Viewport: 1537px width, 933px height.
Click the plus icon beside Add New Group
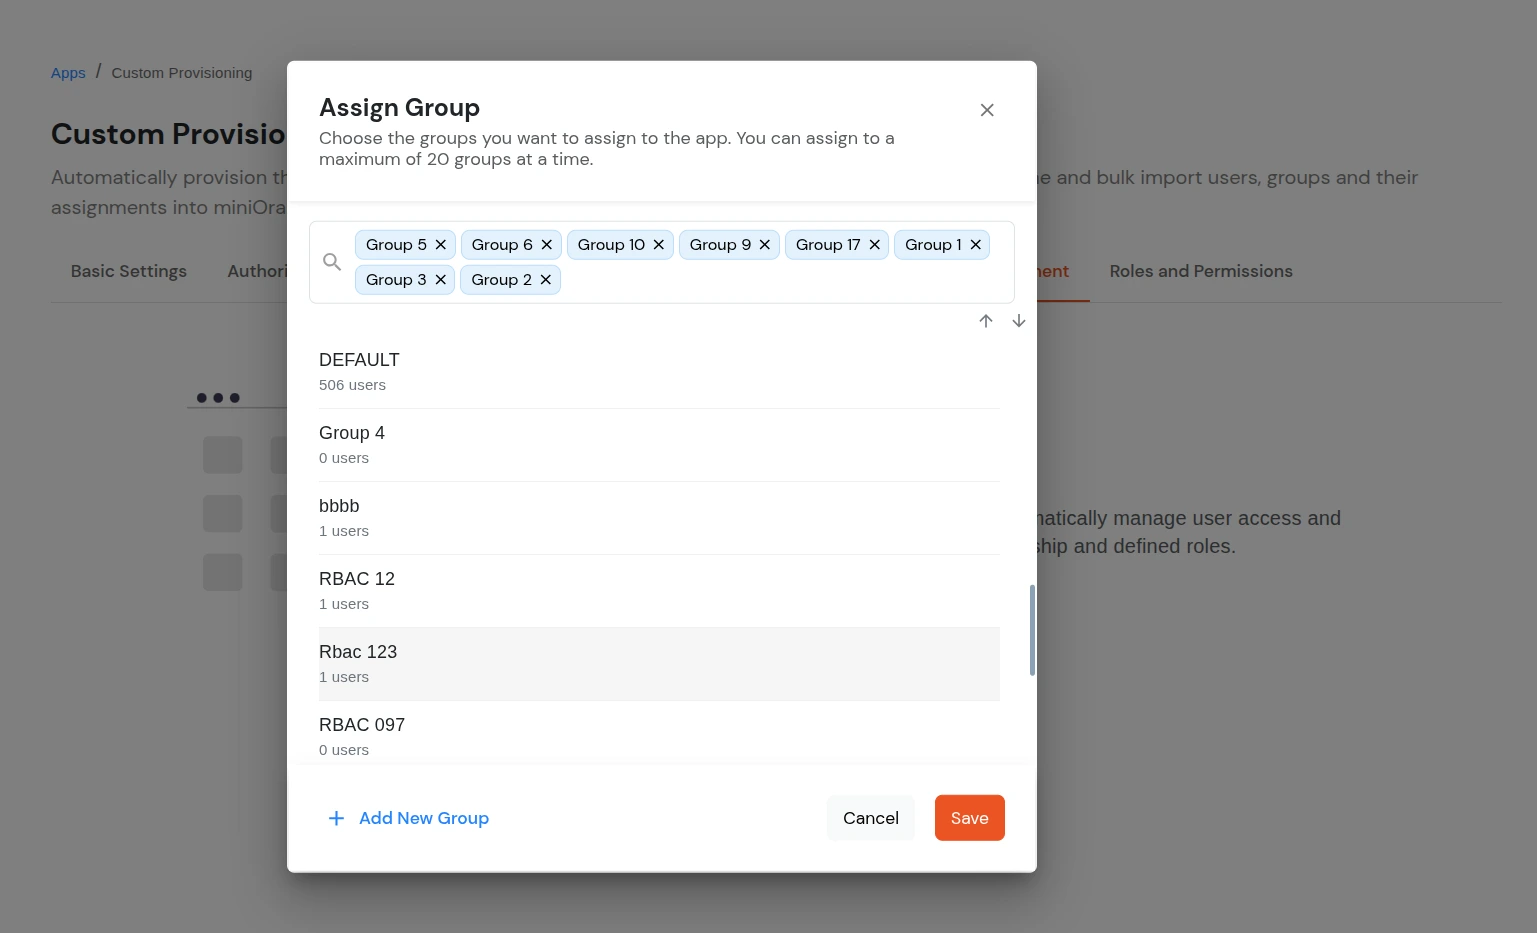point(336,818)
